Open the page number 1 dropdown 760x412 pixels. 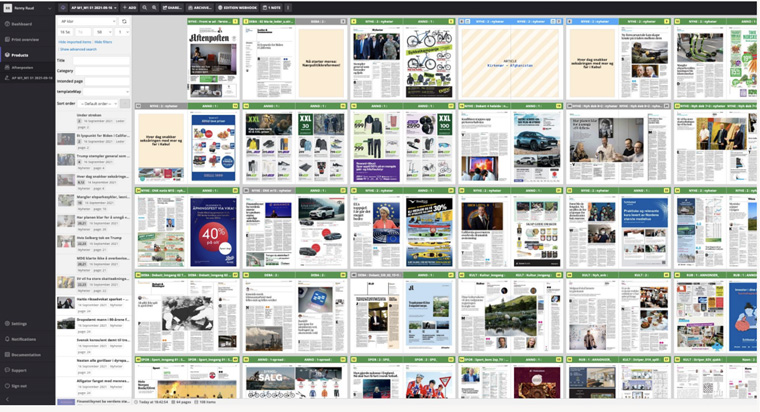tap(123, 32)
